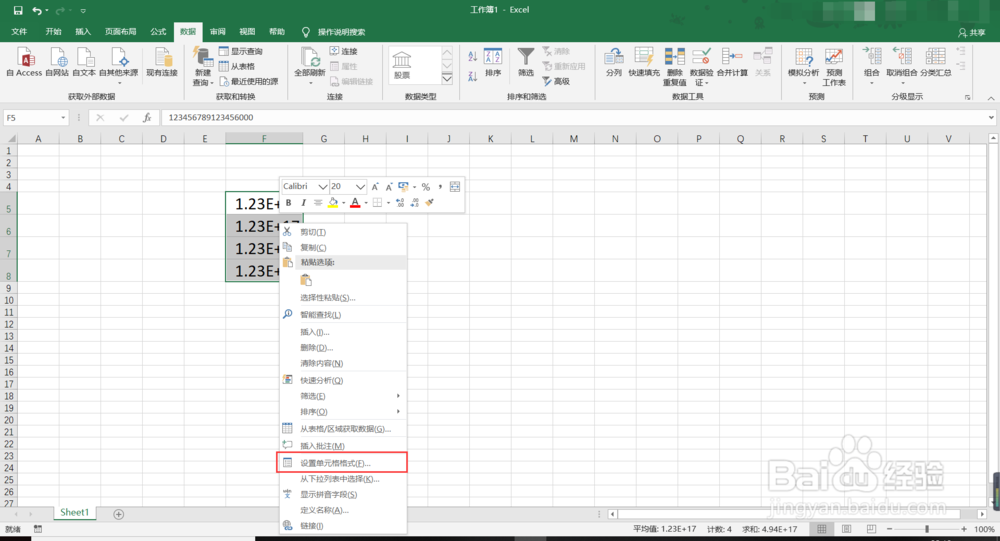Expand the data types gallery
This screenshot has height=541, width=1000.
pyautogui.click(x=447, y=78)
